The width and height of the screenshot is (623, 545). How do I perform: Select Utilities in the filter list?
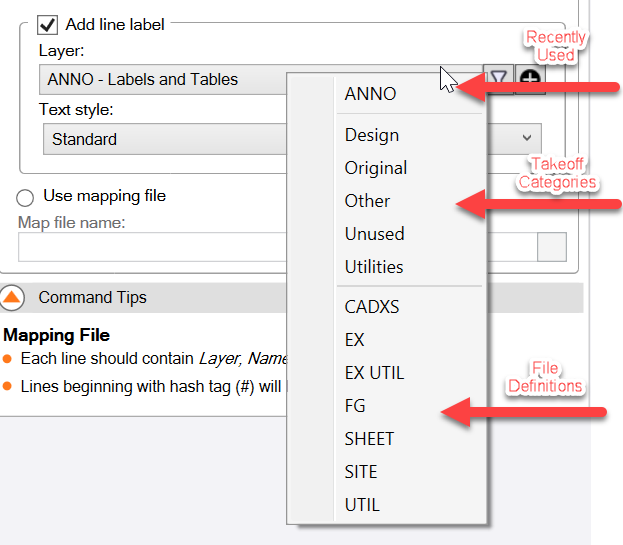tap(374, 267)
